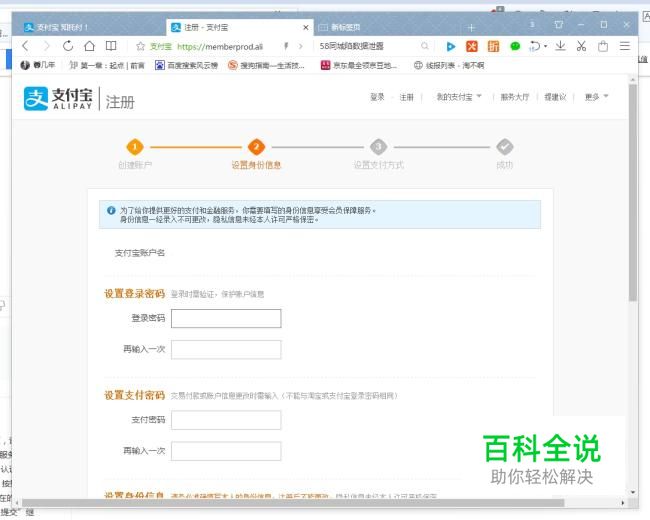Viewport: 650px width, 520px height.
Task: Click step 3 设置支付方式 circle
Action: 378,147
